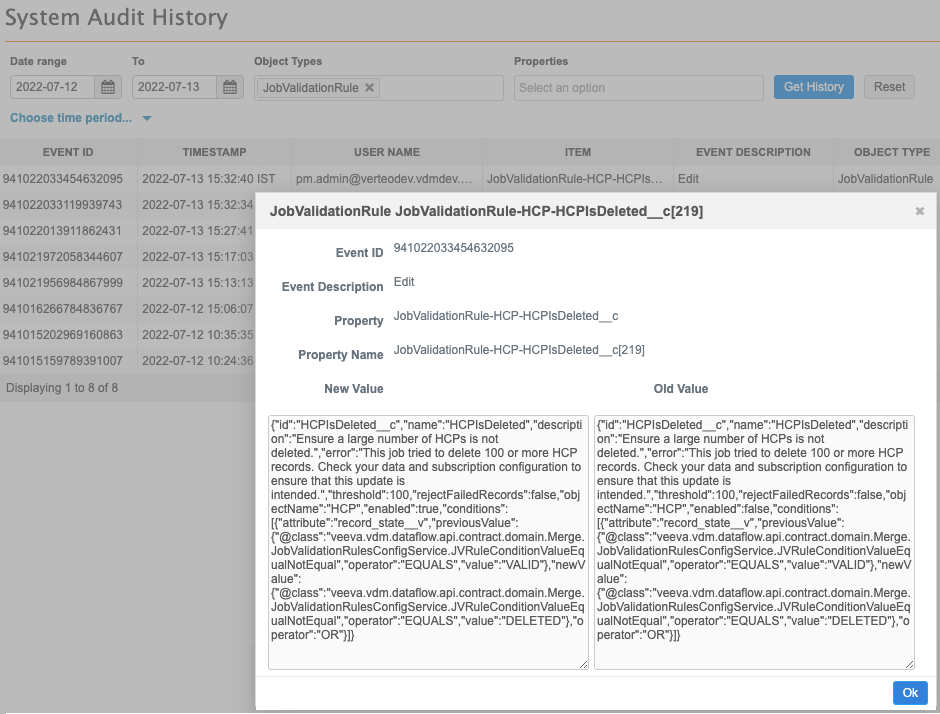The image size is (940, 714).
Task: Sort by the Object Type column header
Action: pos(891,153)
